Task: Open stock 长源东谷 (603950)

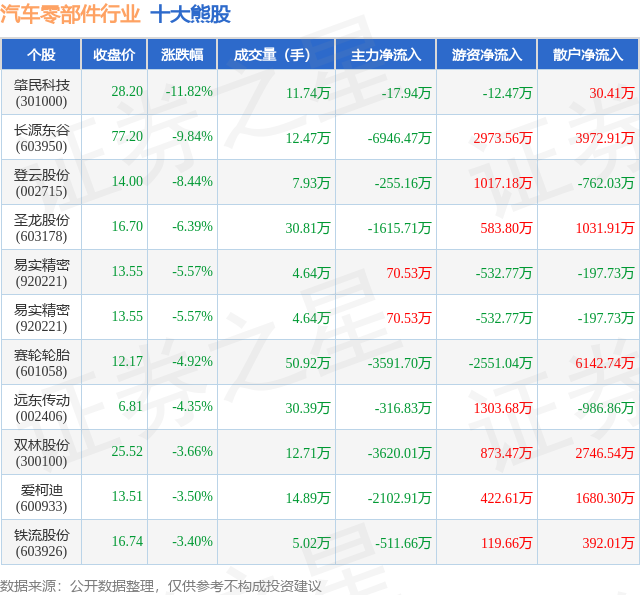Action: (41, 138)
